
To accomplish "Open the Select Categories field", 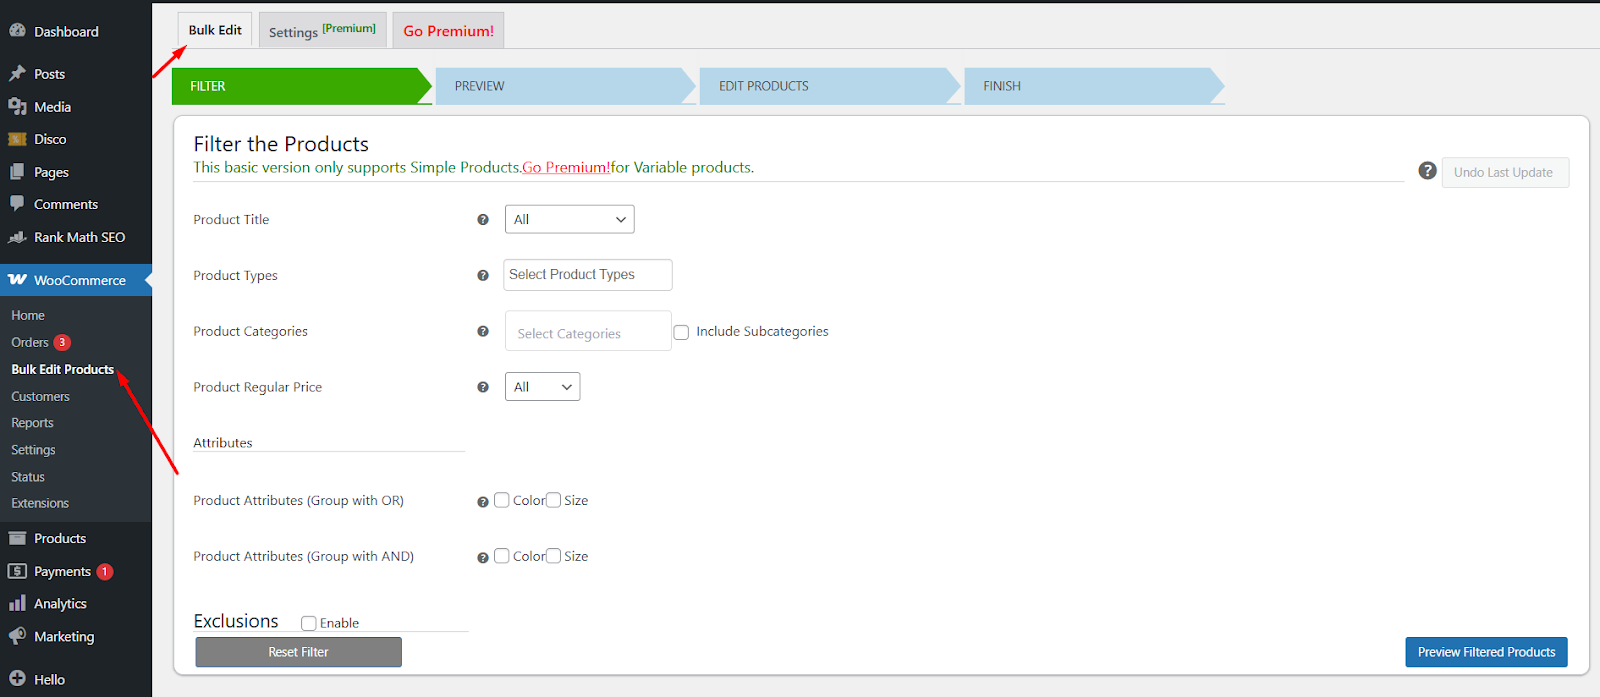I will point(588,331).
